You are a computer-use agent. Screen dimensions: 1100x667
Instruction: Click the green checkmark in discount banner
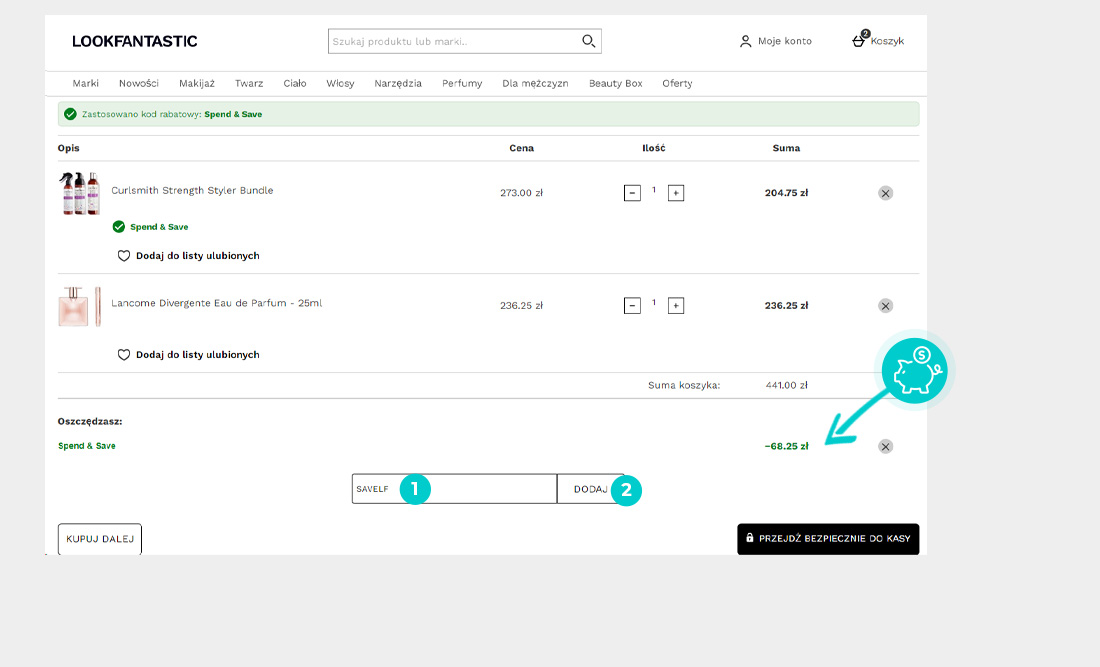point(70,114)
